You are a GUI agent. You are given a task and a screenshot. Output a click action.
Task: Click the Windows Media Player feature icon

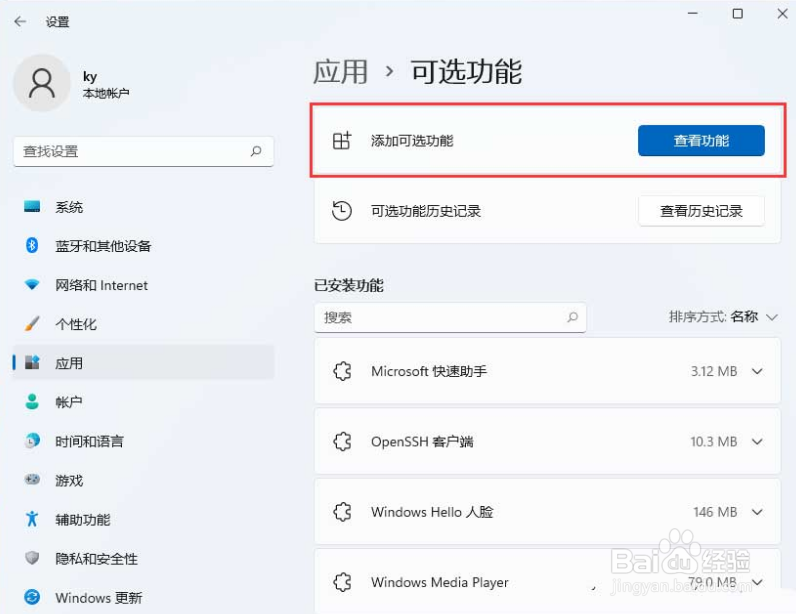click(342, 581)
